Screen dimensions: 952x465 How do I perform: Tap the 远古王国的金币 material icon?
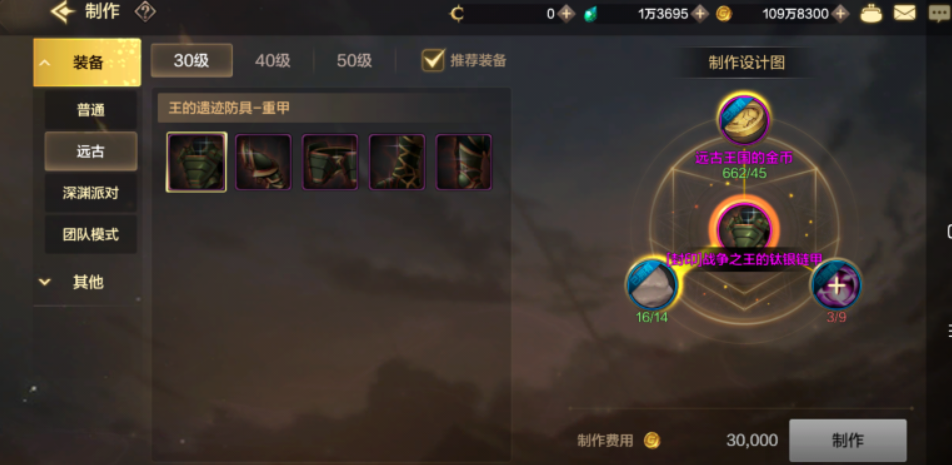click(x=744, y=119)
